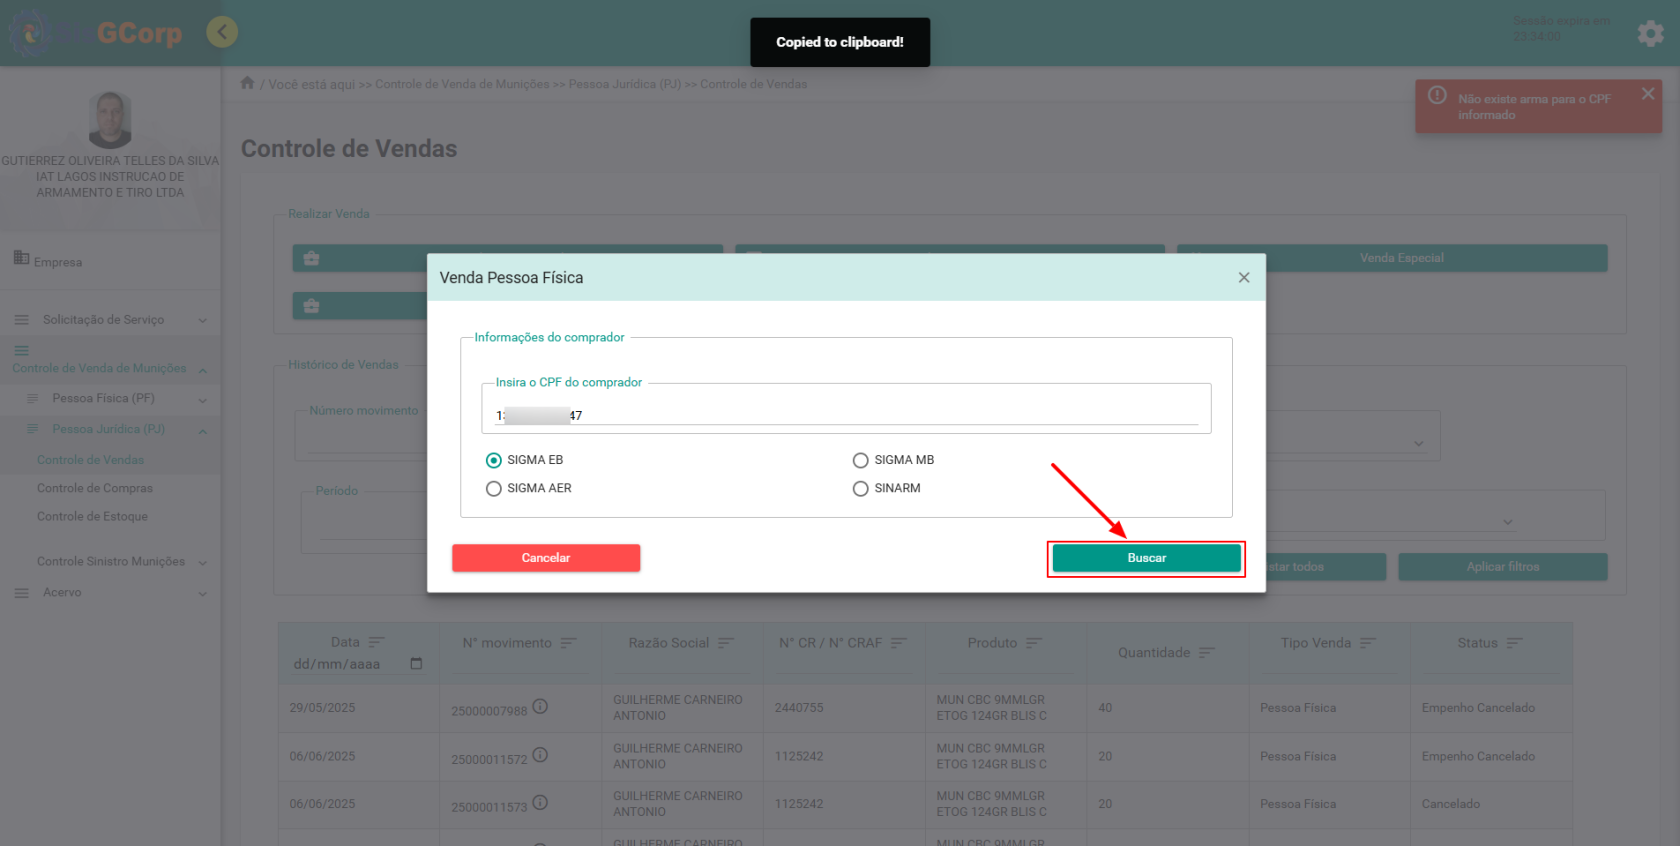Close the Venda Pessoa Física dialog

click(1243, 278)
